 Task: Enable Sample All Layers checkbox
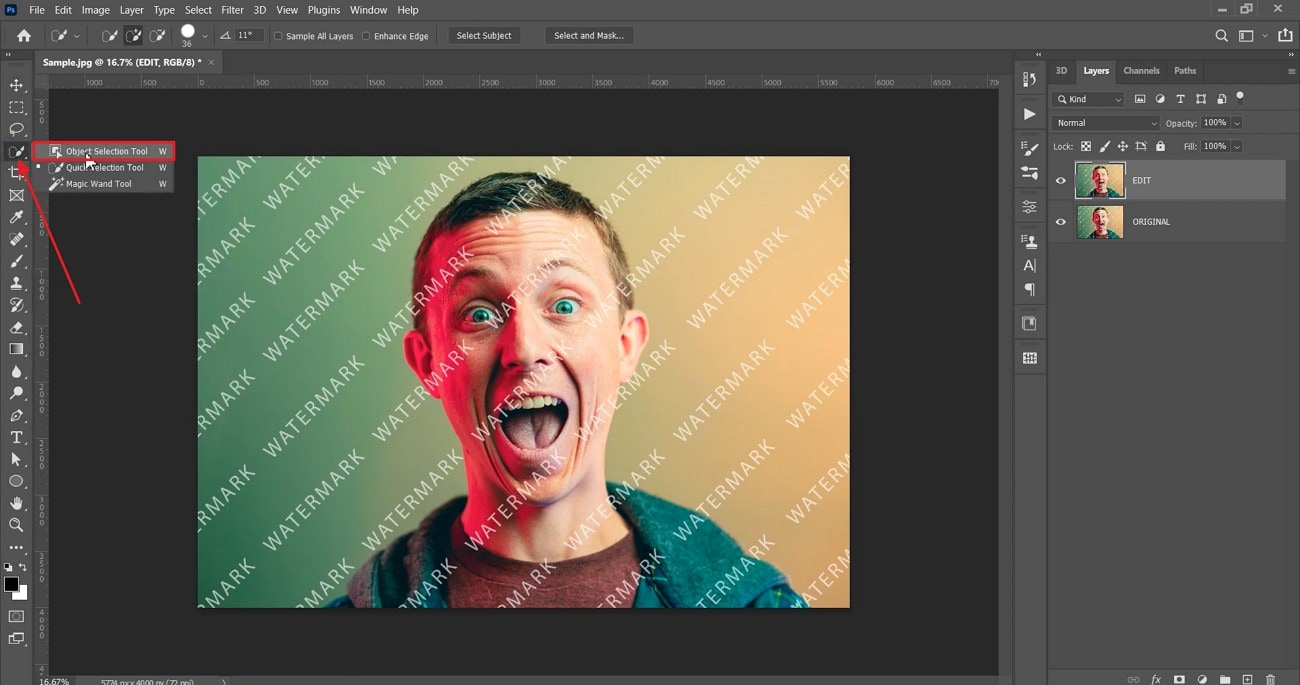pos(279,36)
